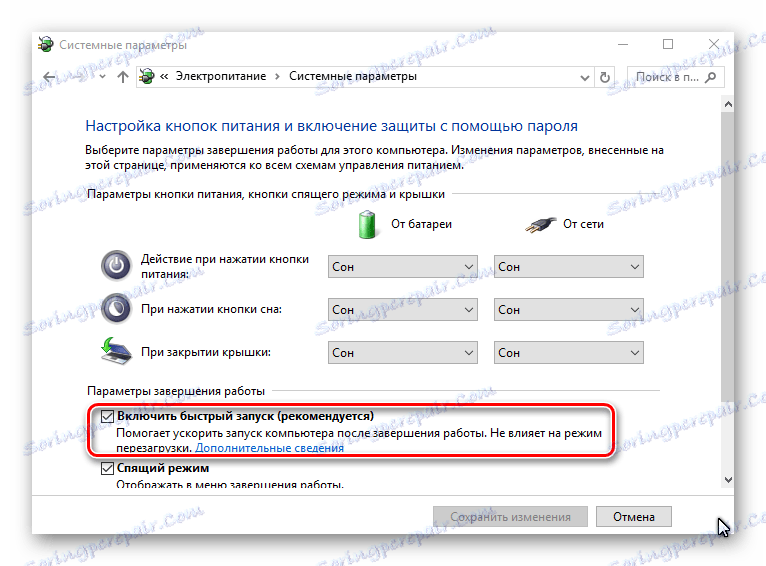Image resolution: width=766 pixels, height=566 pixels.
Task: Click the laptop lid closing icon
Action: click(116, 351)
